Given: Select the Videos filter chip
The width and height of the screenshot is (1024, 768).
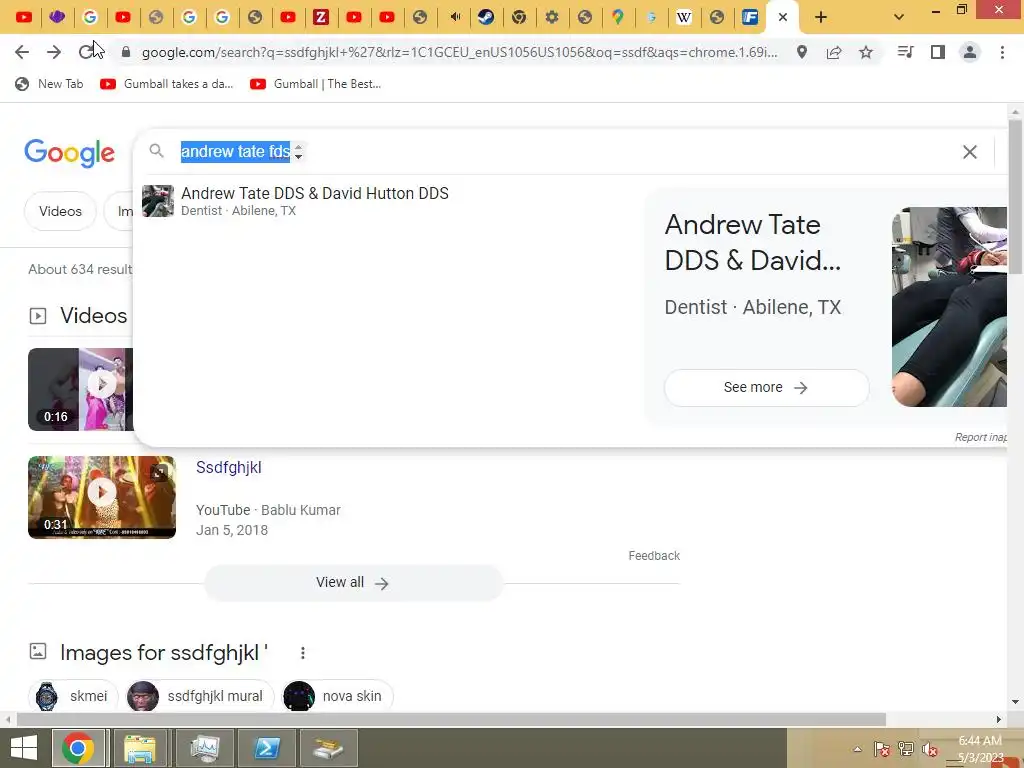Looking at the screenshot, I should [x=60, y=212].
